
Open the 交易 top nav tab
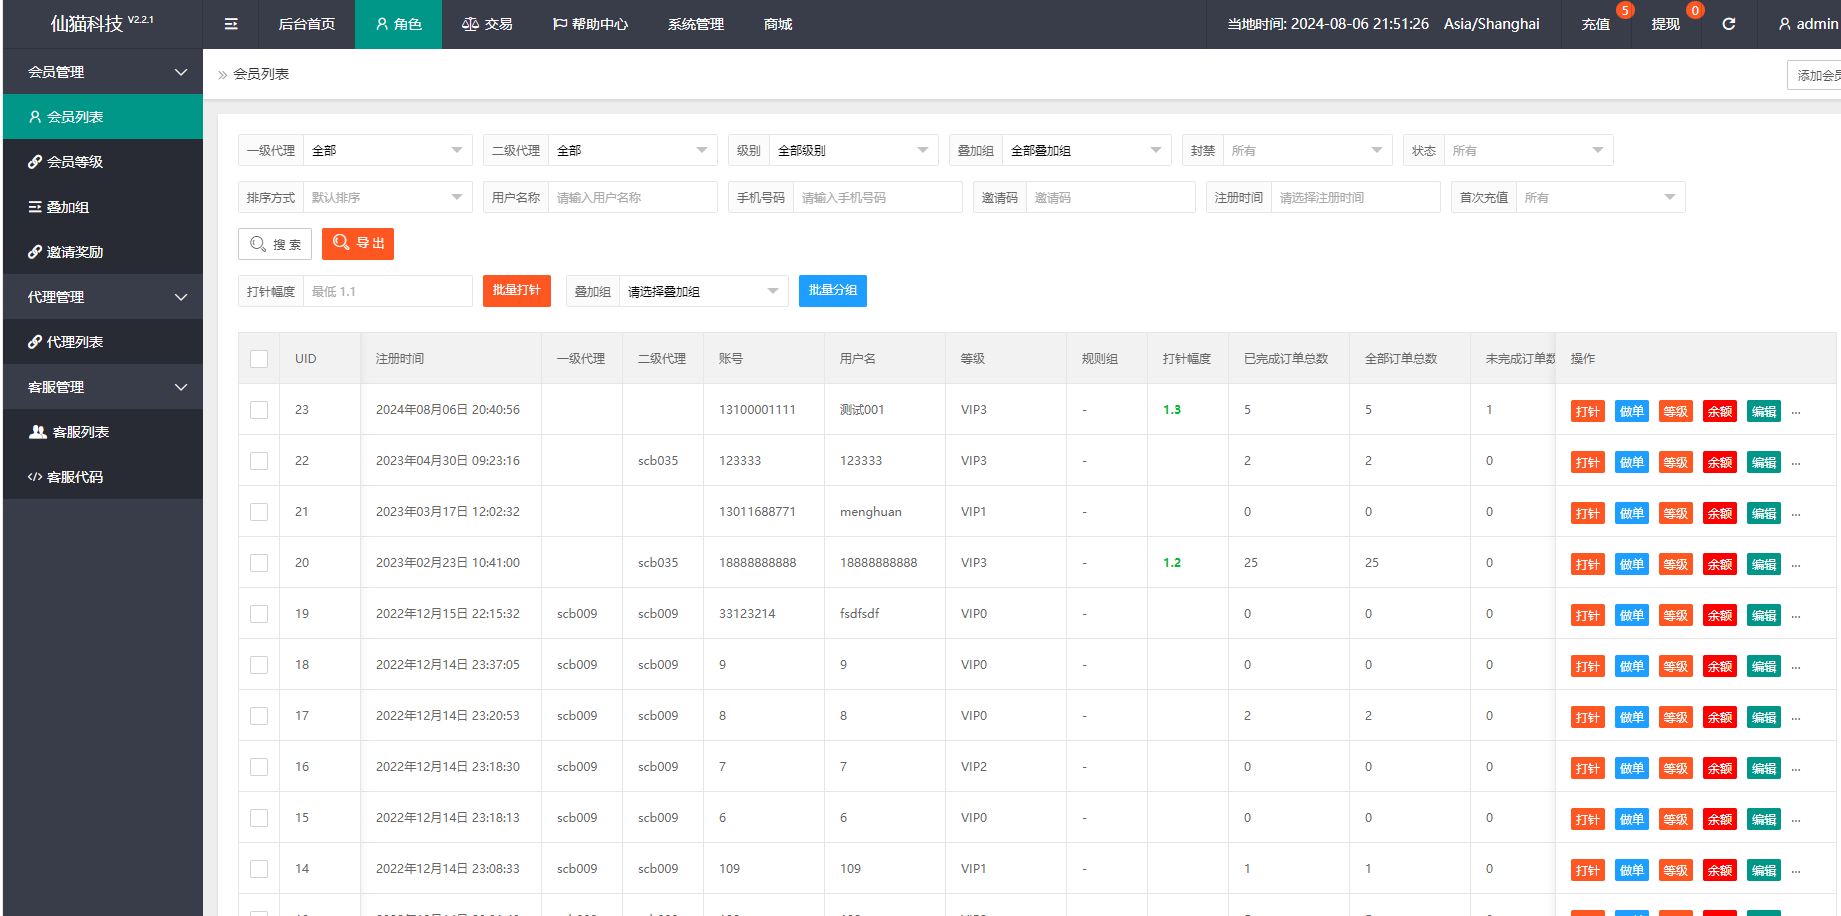coord(487,24)
